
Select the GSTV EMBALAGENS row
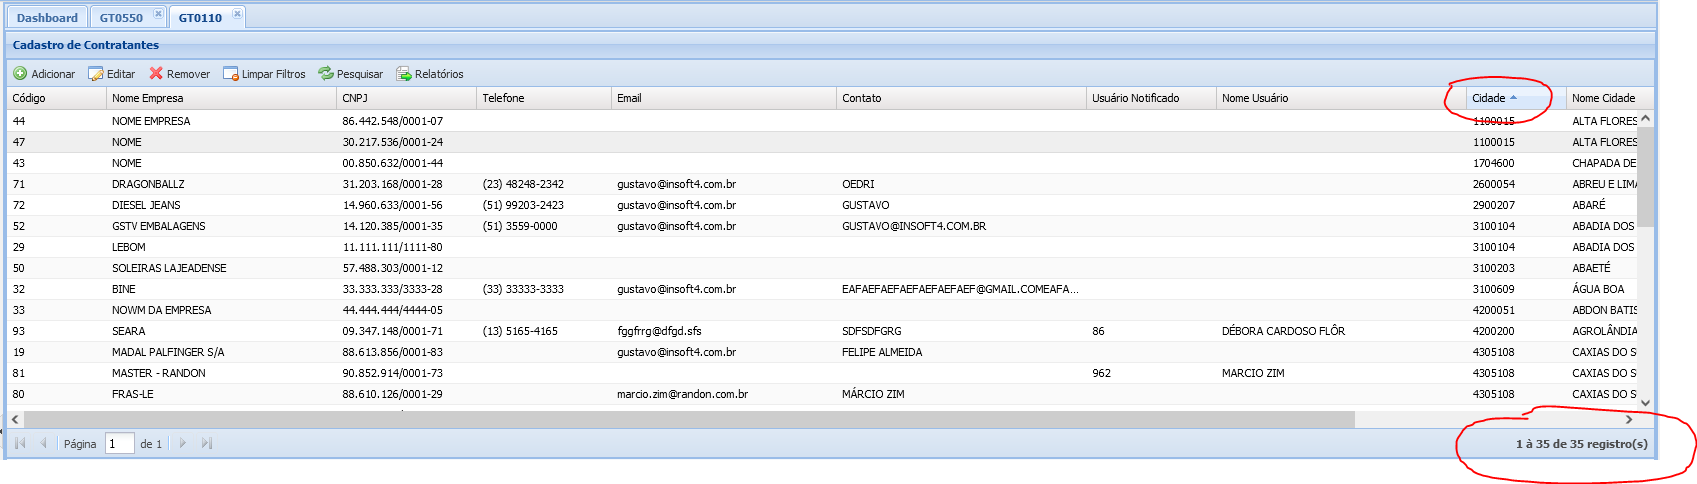(822, 226)
